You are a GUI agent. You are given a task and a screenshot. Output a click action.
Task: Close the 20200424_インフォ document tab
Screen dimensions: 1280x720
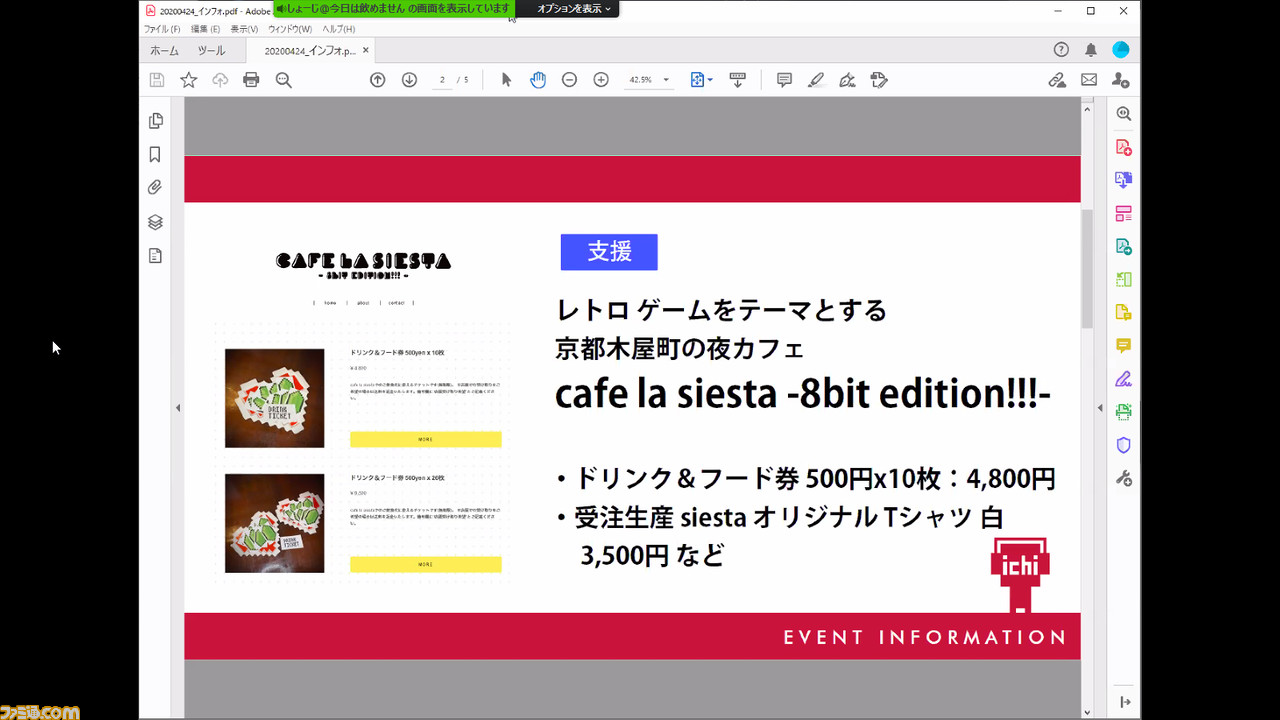[x=366, y=50]
